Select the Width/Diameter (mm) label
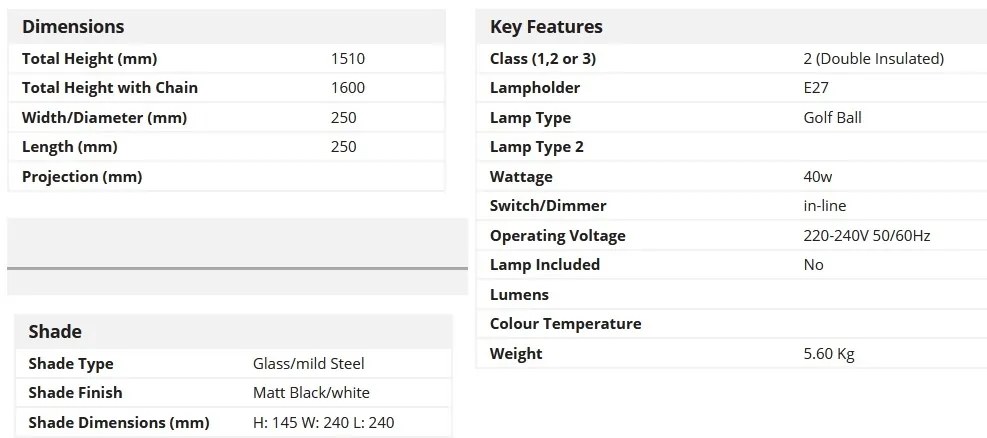 [x=104, y=118]
